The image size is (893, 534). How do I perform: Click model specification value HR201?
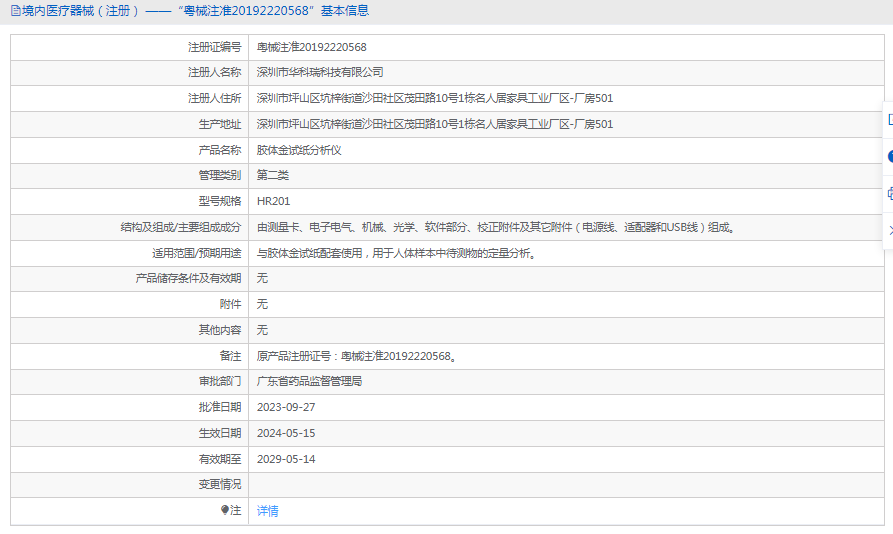(x=273, y=201)
